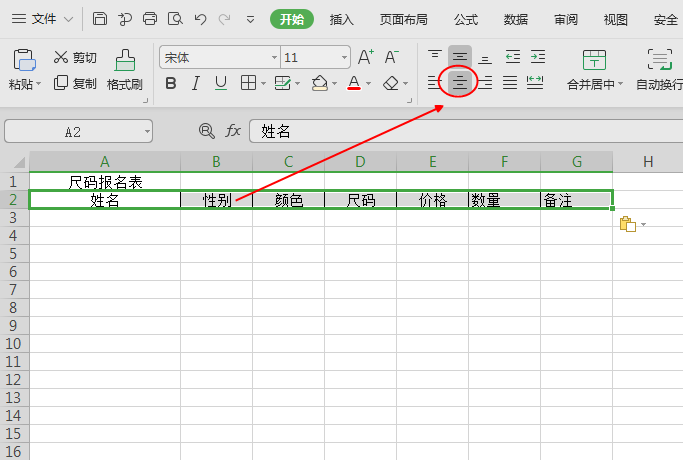The height and width of the screenshot is (460, 683).
Task: Expand the borders dropdown arrow
Action: coord(263,83)
